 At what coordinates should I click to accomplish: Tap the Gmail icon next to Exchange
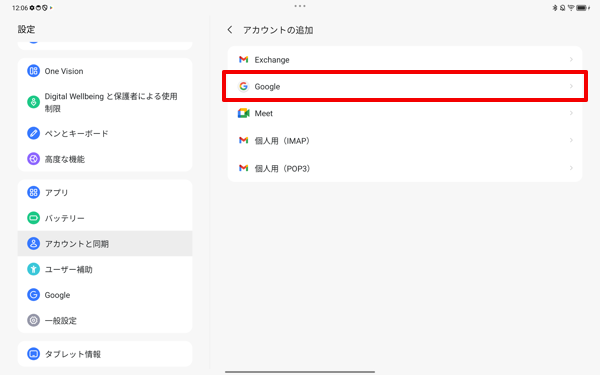tap(243, 59)
